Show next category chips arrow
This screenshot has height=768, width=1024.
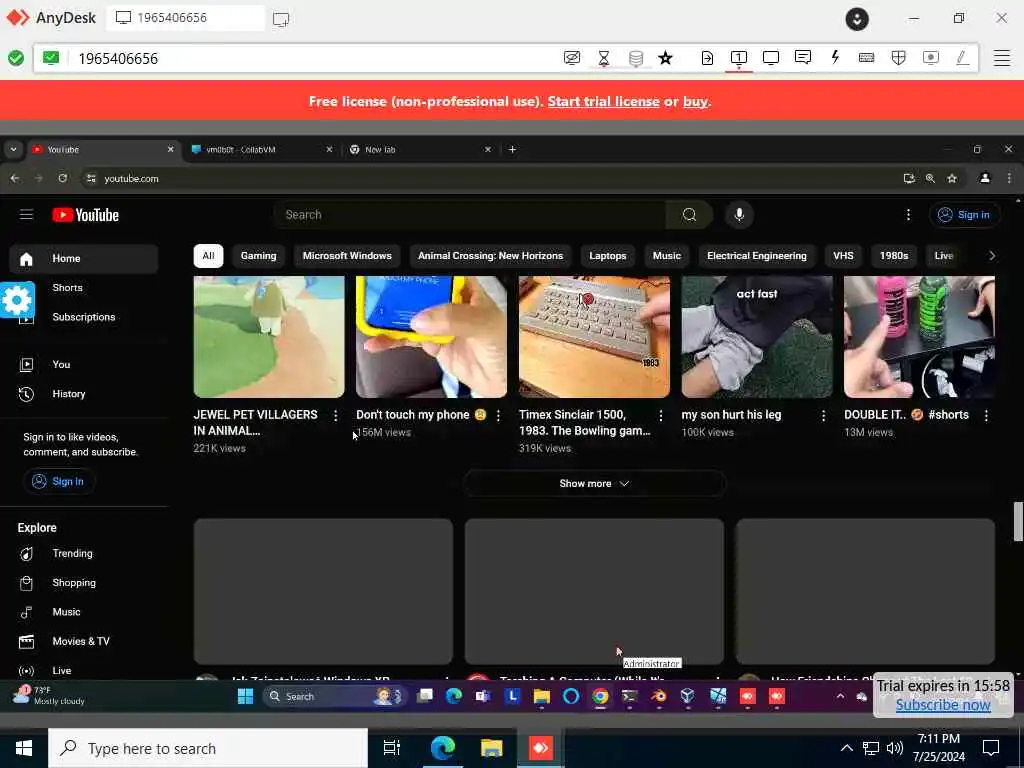(991, 255)
